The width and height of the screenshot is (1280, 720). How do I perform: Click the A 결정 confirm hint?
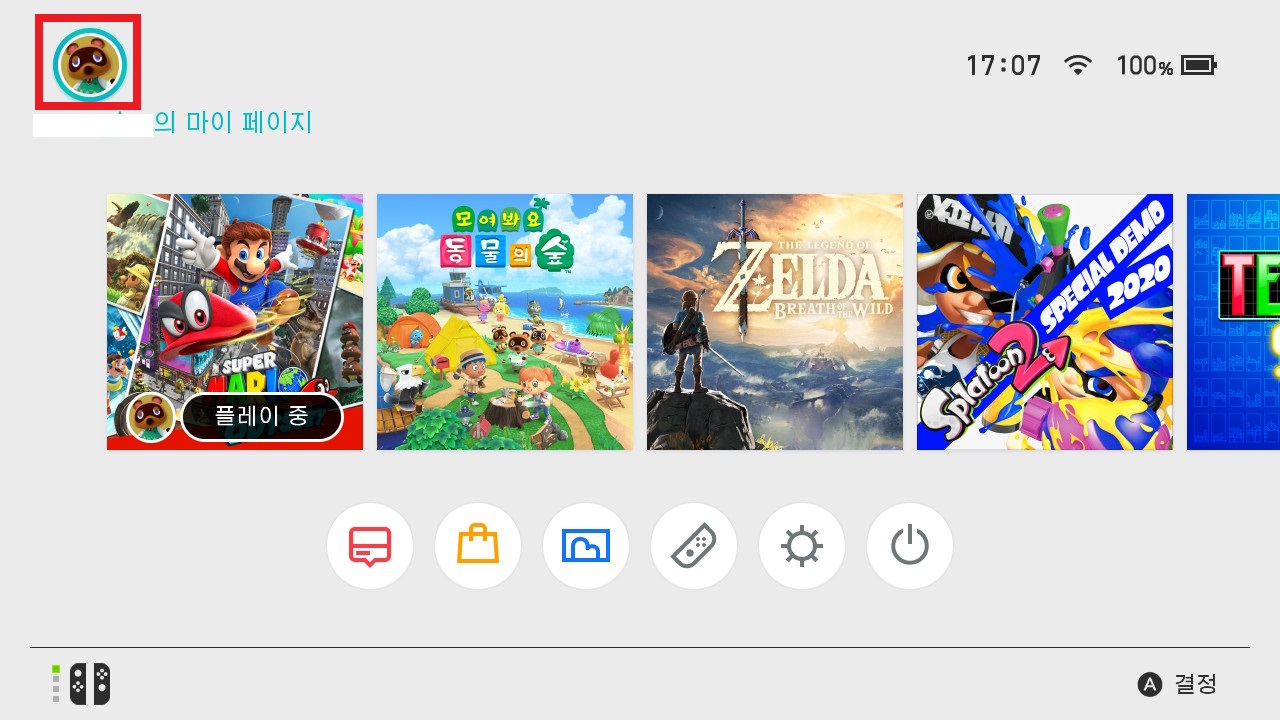point(1177,684)
